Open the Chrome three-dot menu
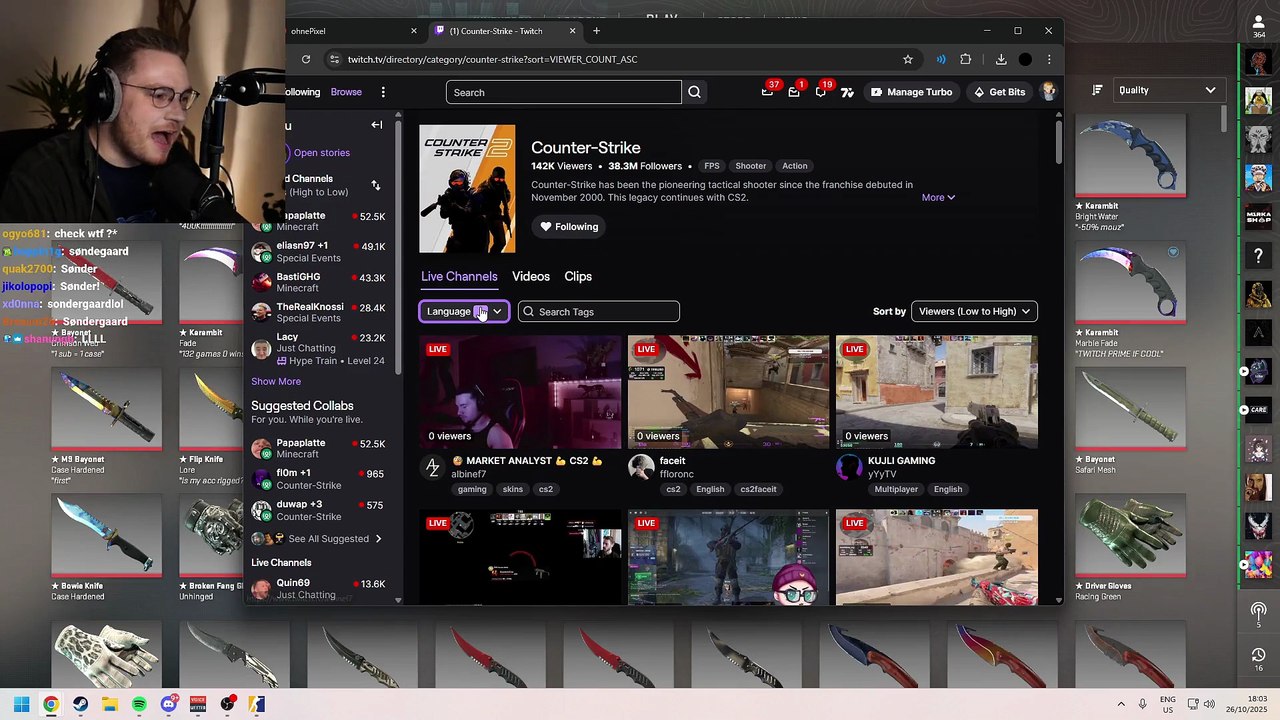 click(x=1048, y=59)
